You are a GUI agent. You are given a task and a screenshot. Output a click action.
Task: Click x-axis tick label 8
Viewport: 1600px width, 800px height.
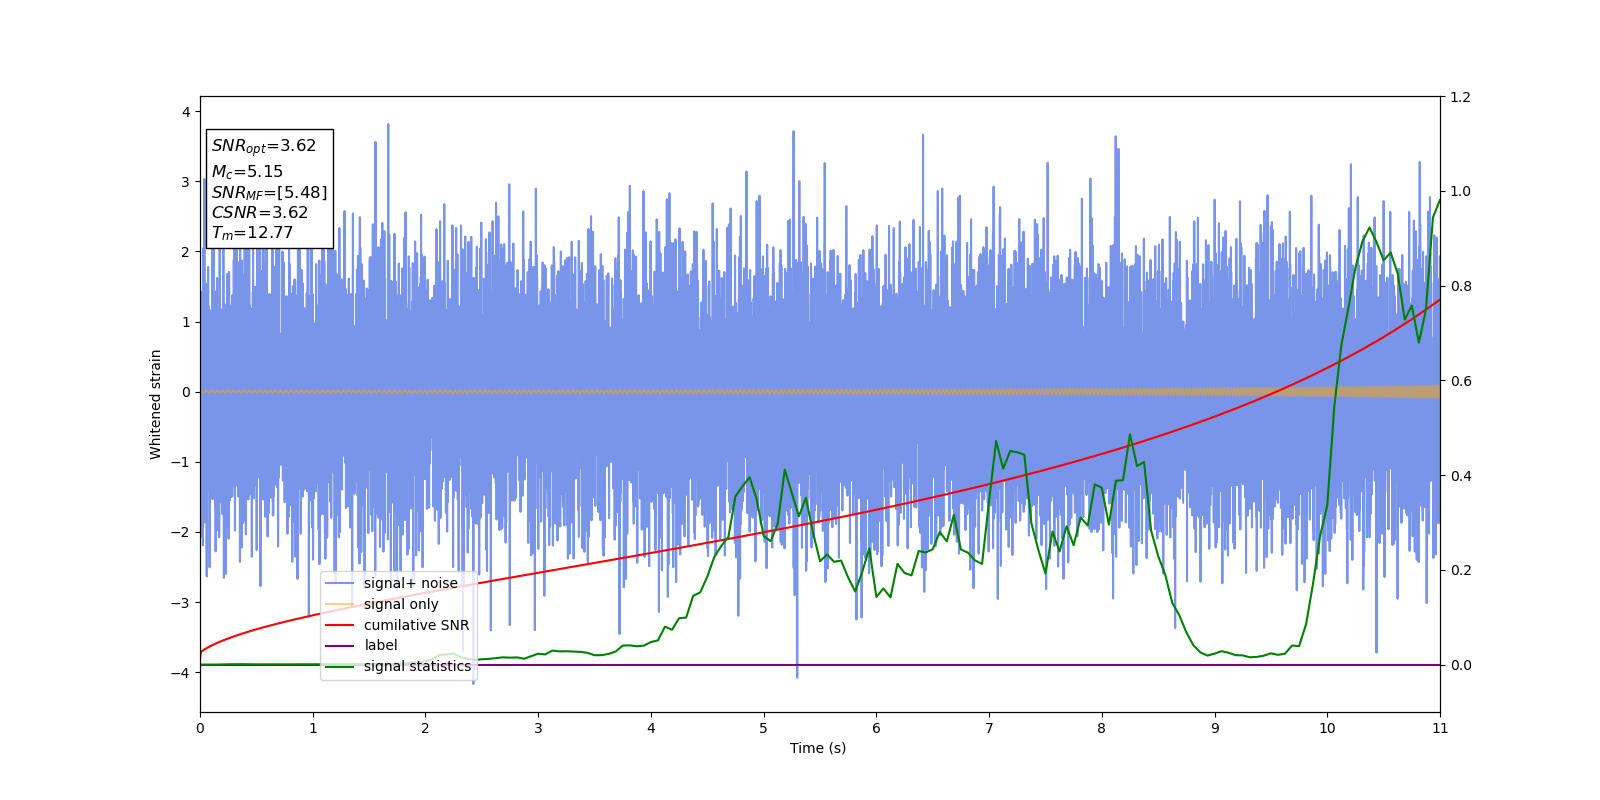click(x=1102, y=728)
